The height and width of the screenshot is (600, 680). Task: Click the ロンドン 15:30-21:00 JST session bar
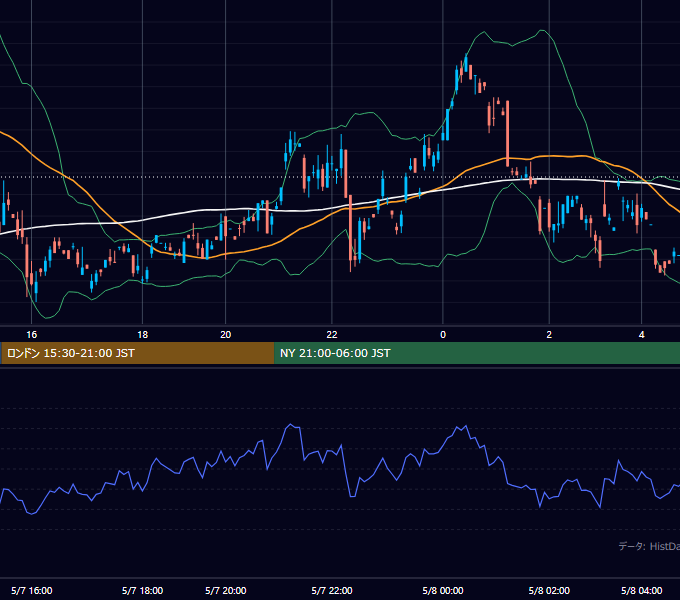tap(137, 353)
